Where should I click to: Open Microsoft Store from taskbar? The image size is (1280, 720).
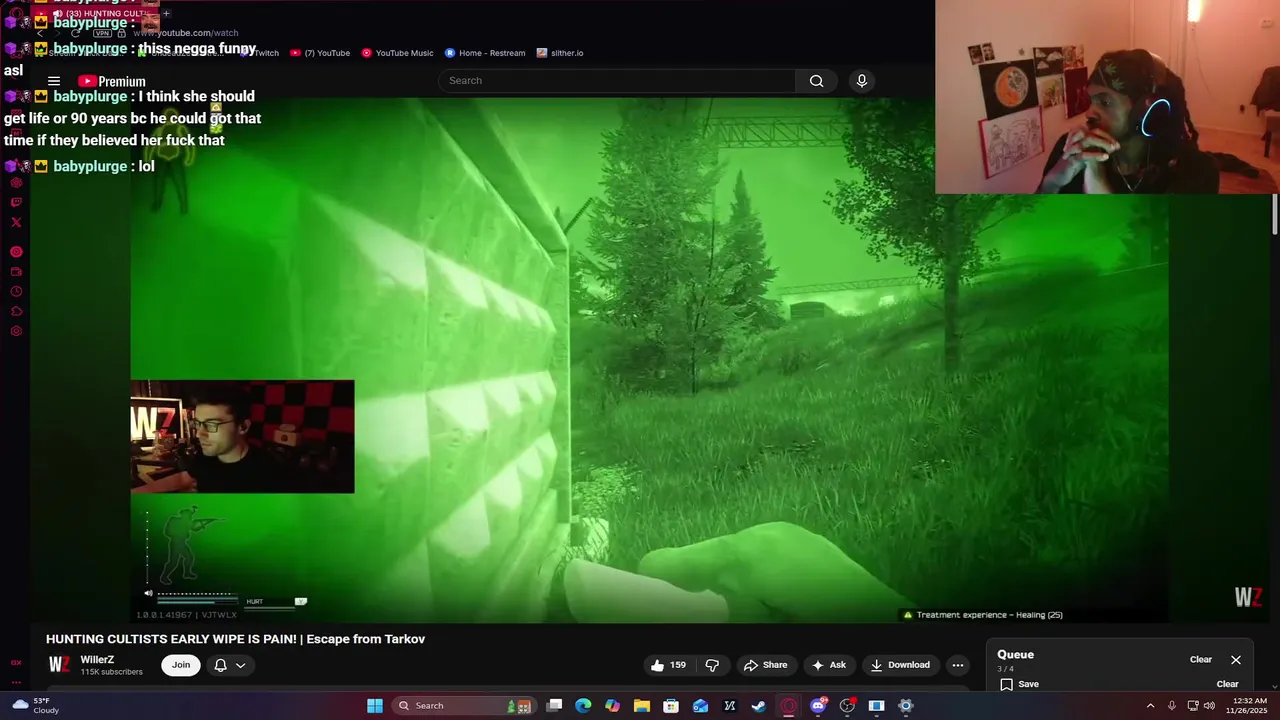tap(671, 706)
